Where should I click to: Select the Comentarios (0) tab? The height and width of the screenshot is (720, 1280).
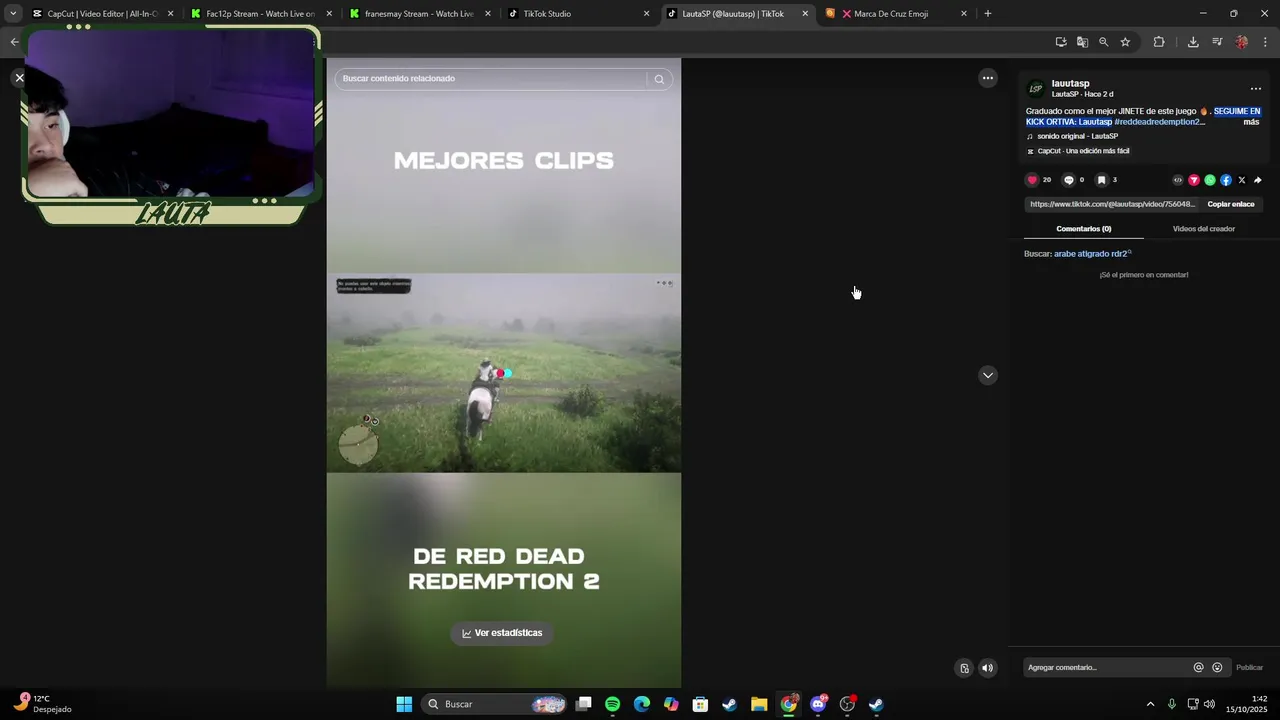pos(1084,229)
